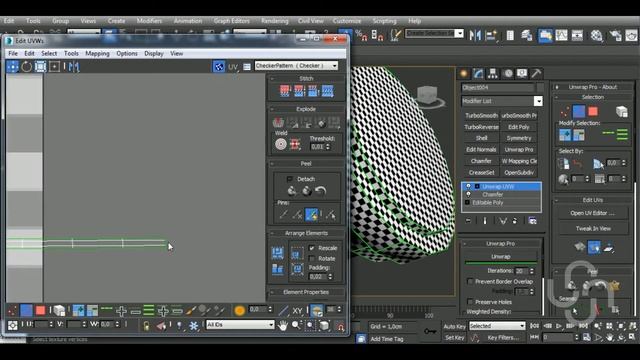The height and width of the screenshot is (360, 640).
Task: Toggle the XY axis constraint button
Action: click(297, 311)
